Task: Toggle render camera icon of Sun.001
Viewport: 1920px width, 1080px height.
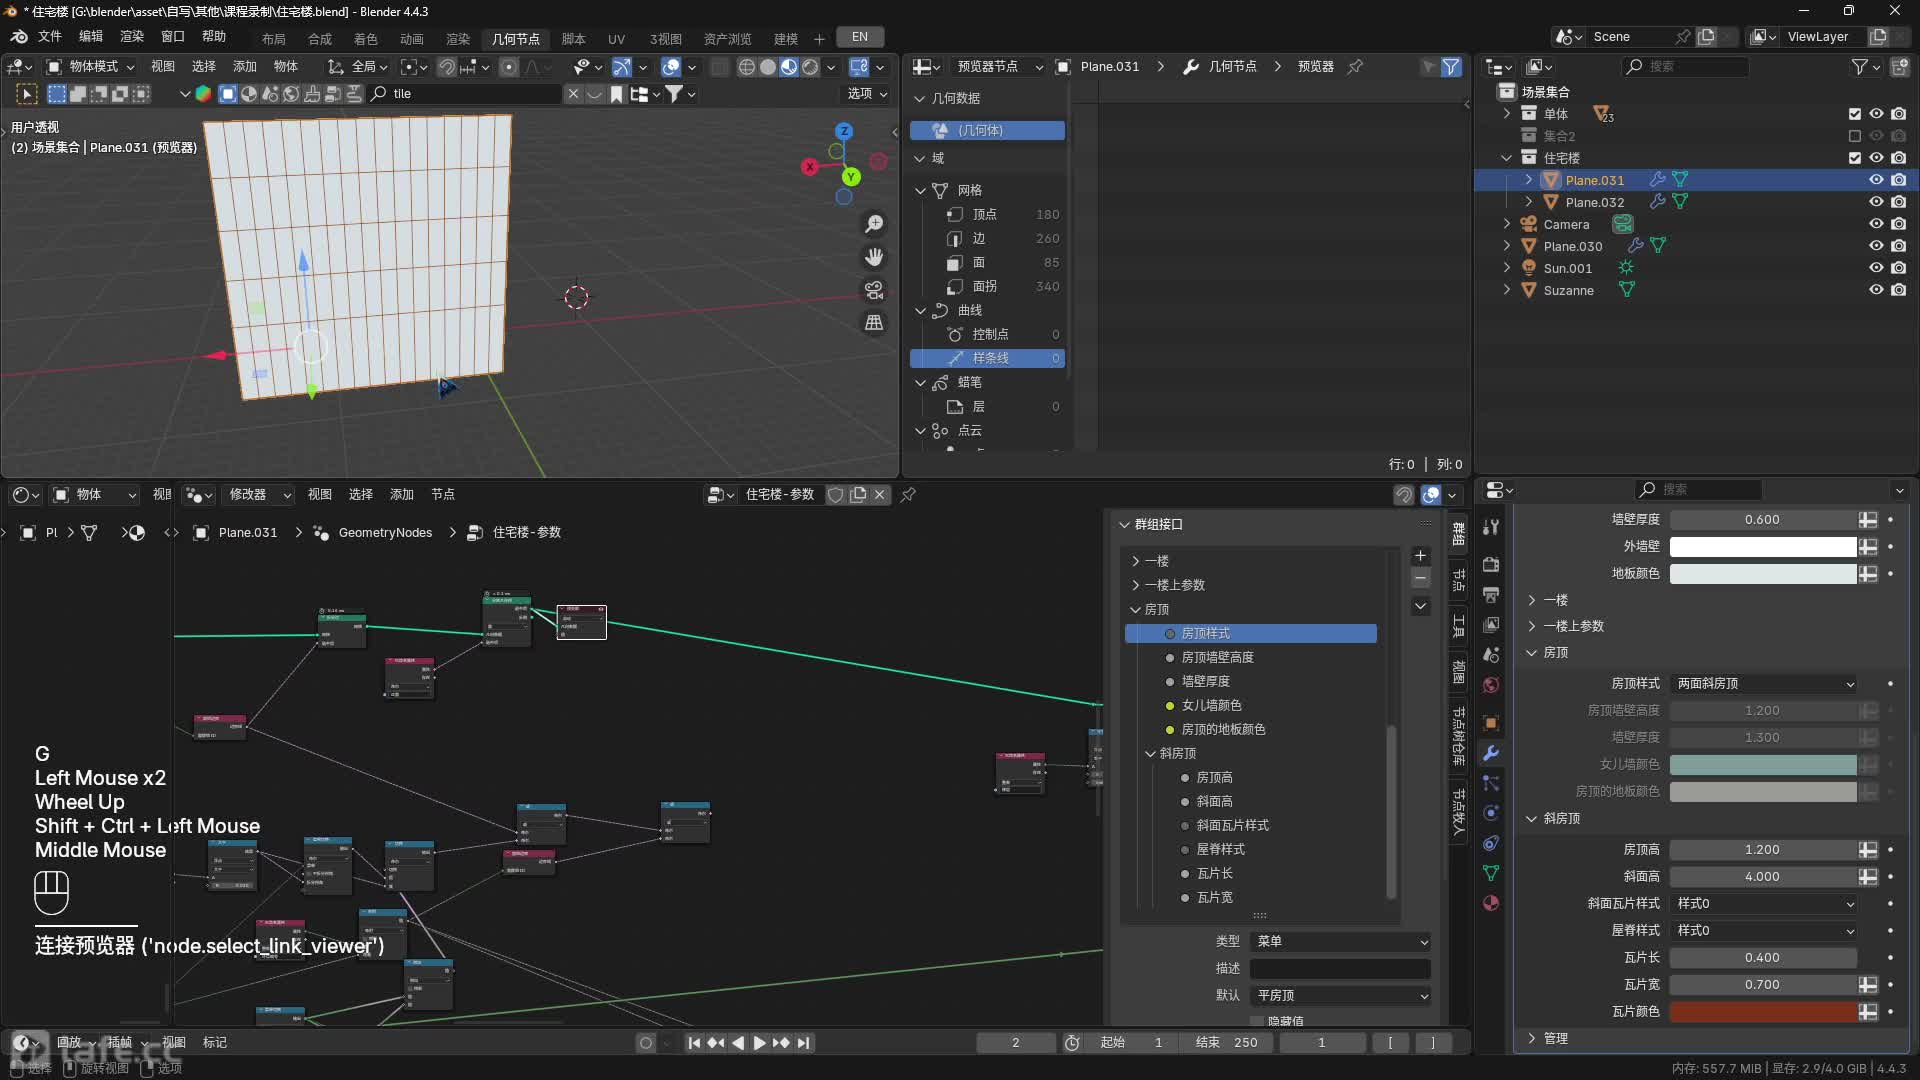Action: coord(1898,268)
